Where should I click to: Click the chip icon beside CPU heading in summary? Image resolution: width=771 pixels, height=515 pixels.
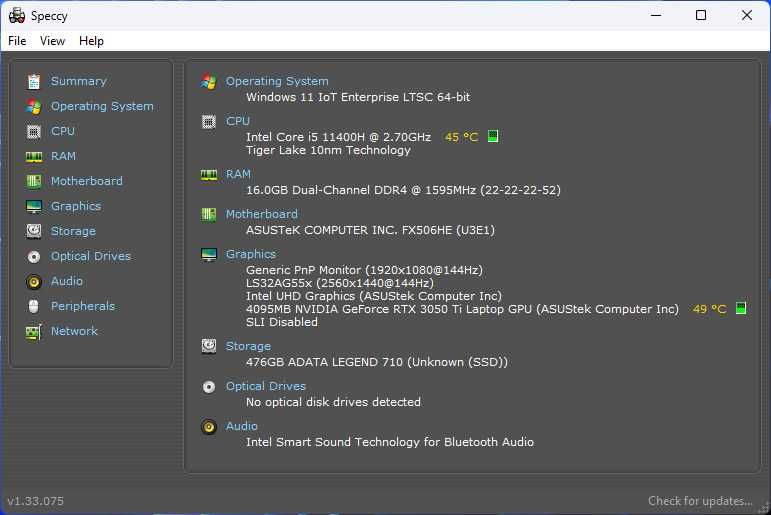(x=209, y=121)
